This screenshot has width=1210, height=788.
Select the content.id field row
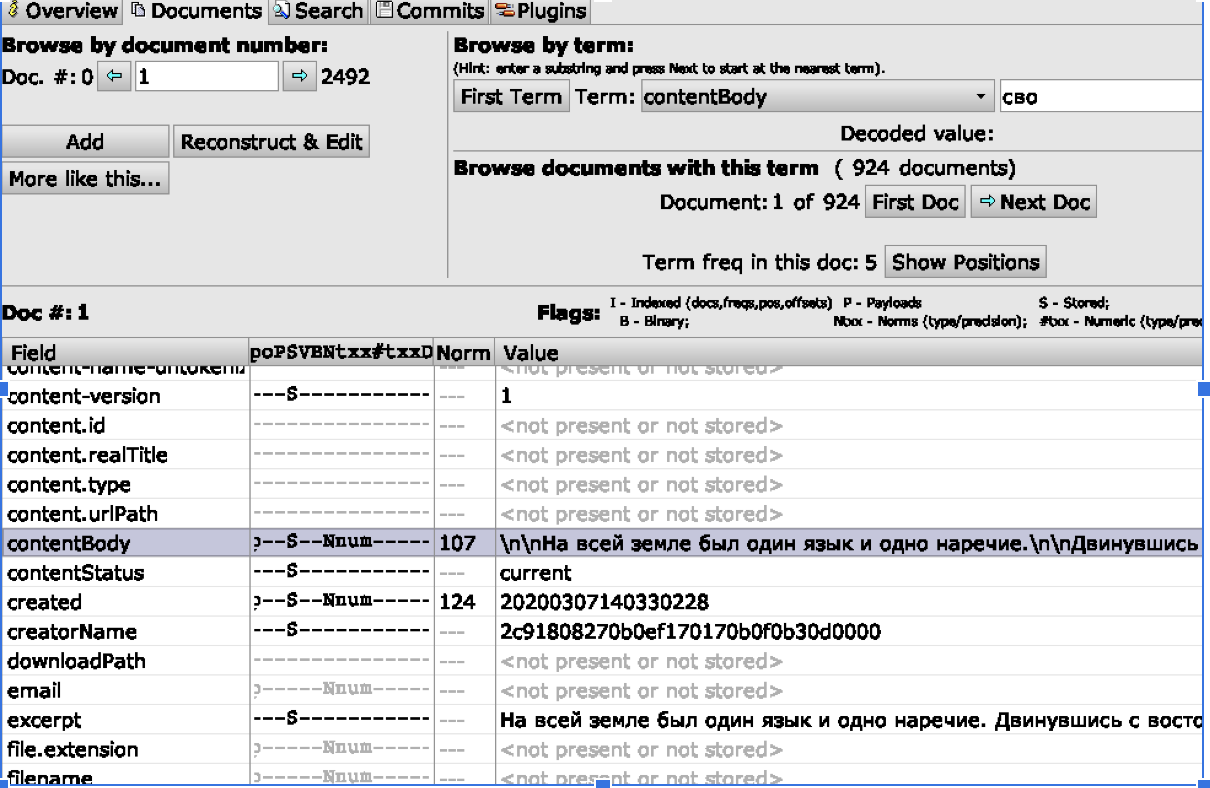(x=604, y=426)
